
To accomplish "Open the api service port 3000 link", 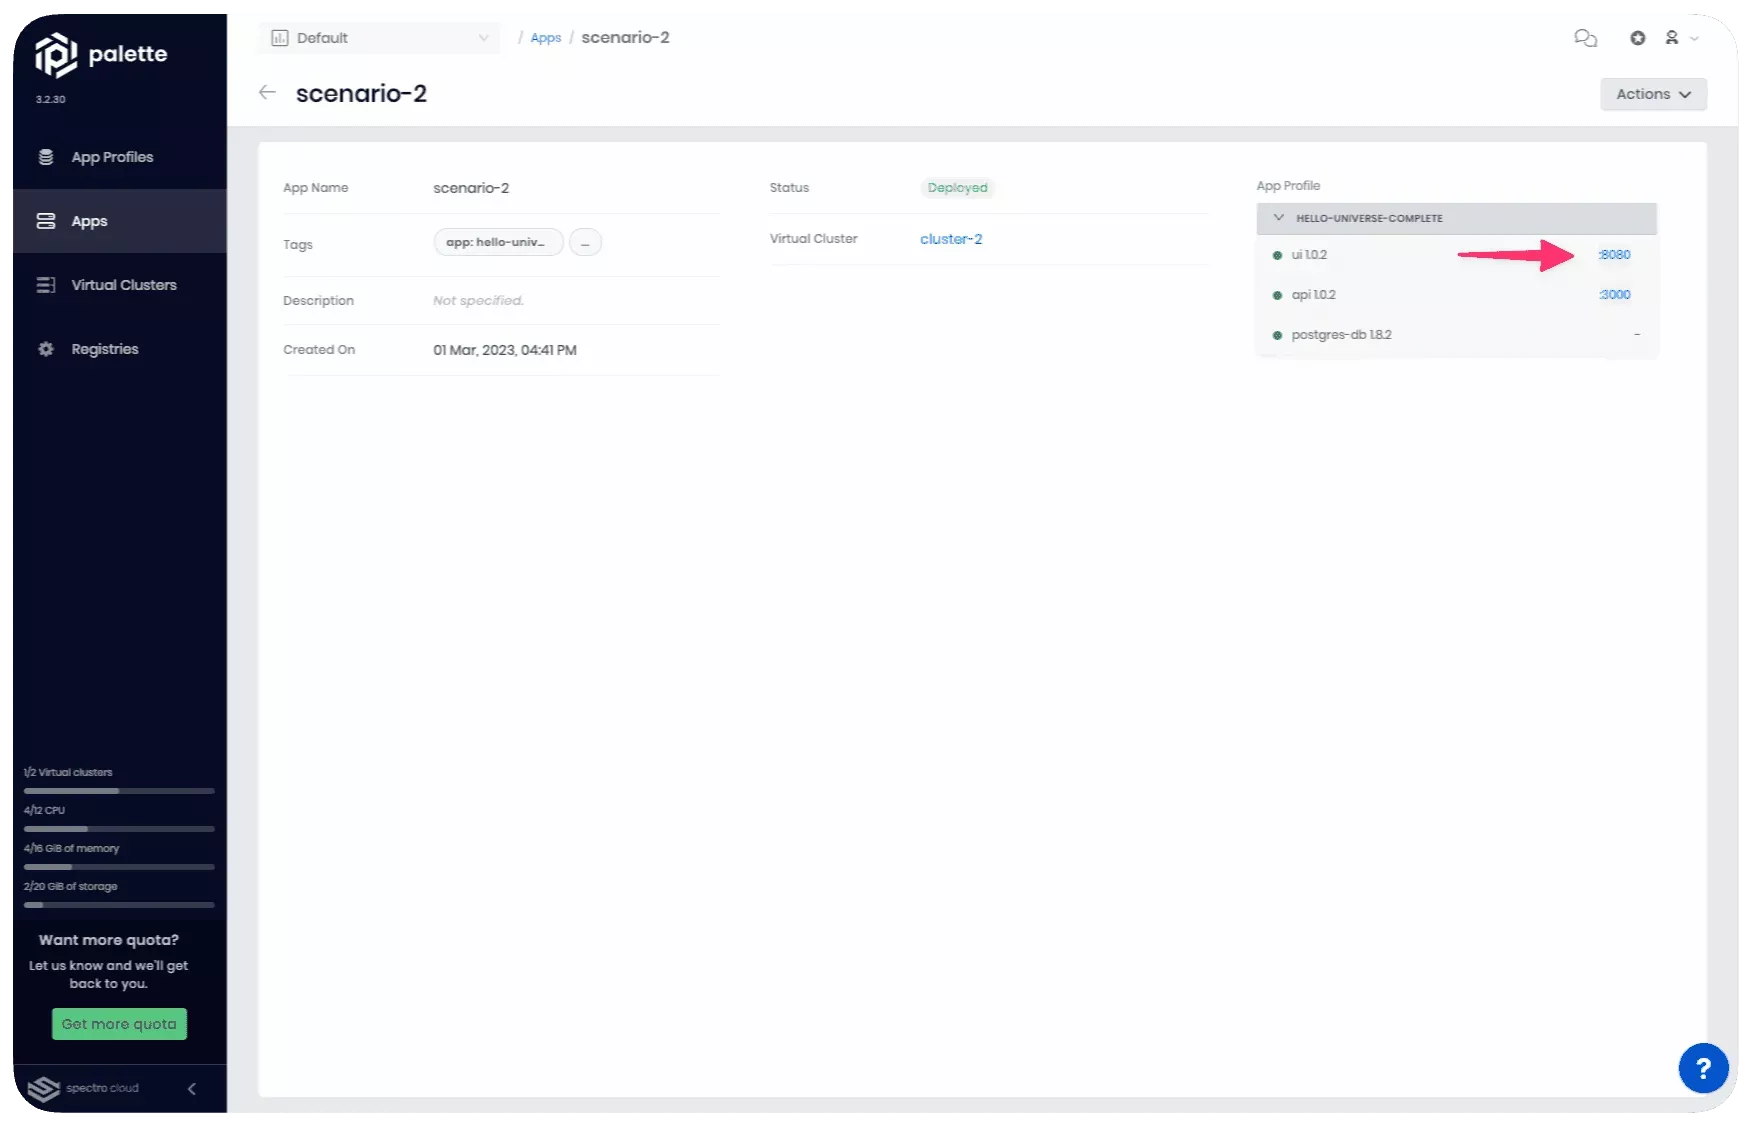I will (x=1615, y=295).
